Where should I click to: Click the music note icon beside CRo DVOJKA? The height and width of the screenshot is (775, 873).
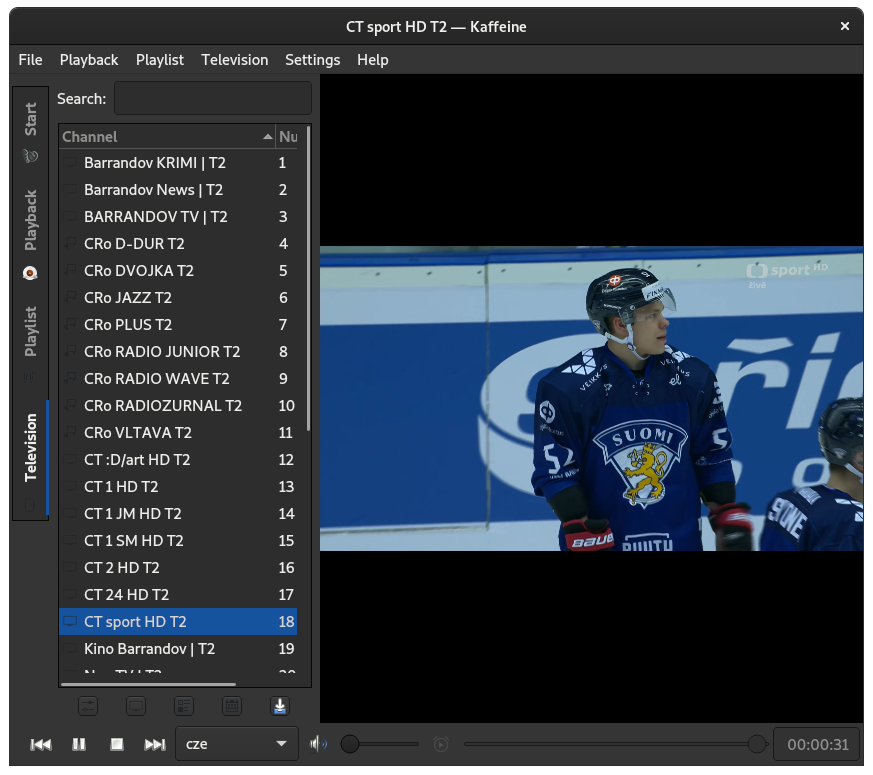click(70, 271)
